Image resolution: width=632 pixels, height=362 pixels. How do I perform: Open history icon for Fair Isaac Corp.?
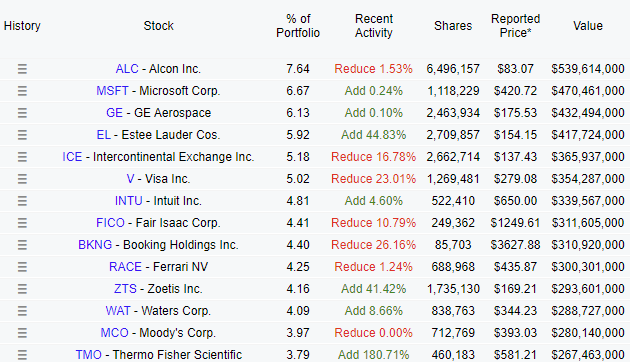point(22,223)
